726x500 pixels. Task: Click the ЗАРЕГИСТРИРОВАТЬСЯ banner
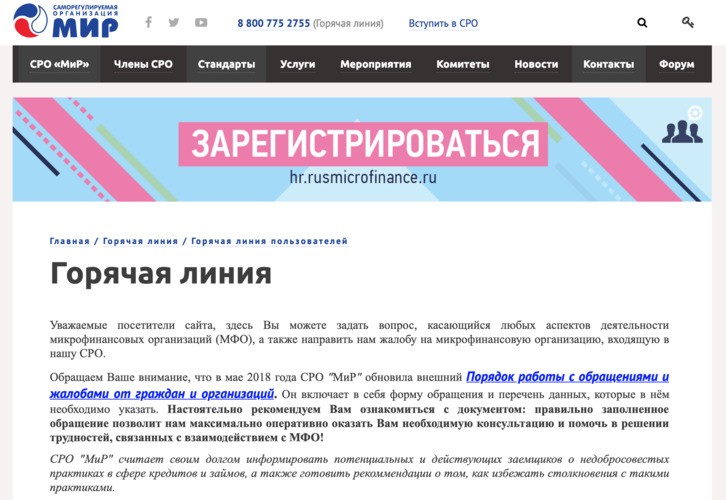(364, 145)
